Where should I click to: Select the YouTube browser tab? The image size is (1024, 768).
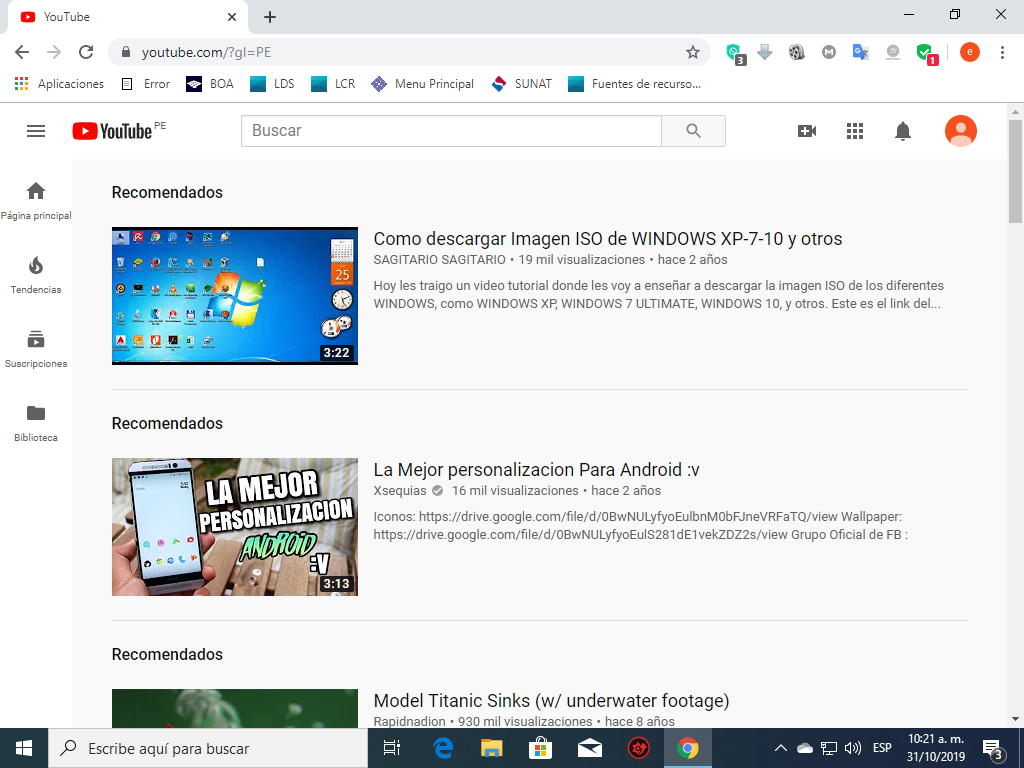click(127, 17)
